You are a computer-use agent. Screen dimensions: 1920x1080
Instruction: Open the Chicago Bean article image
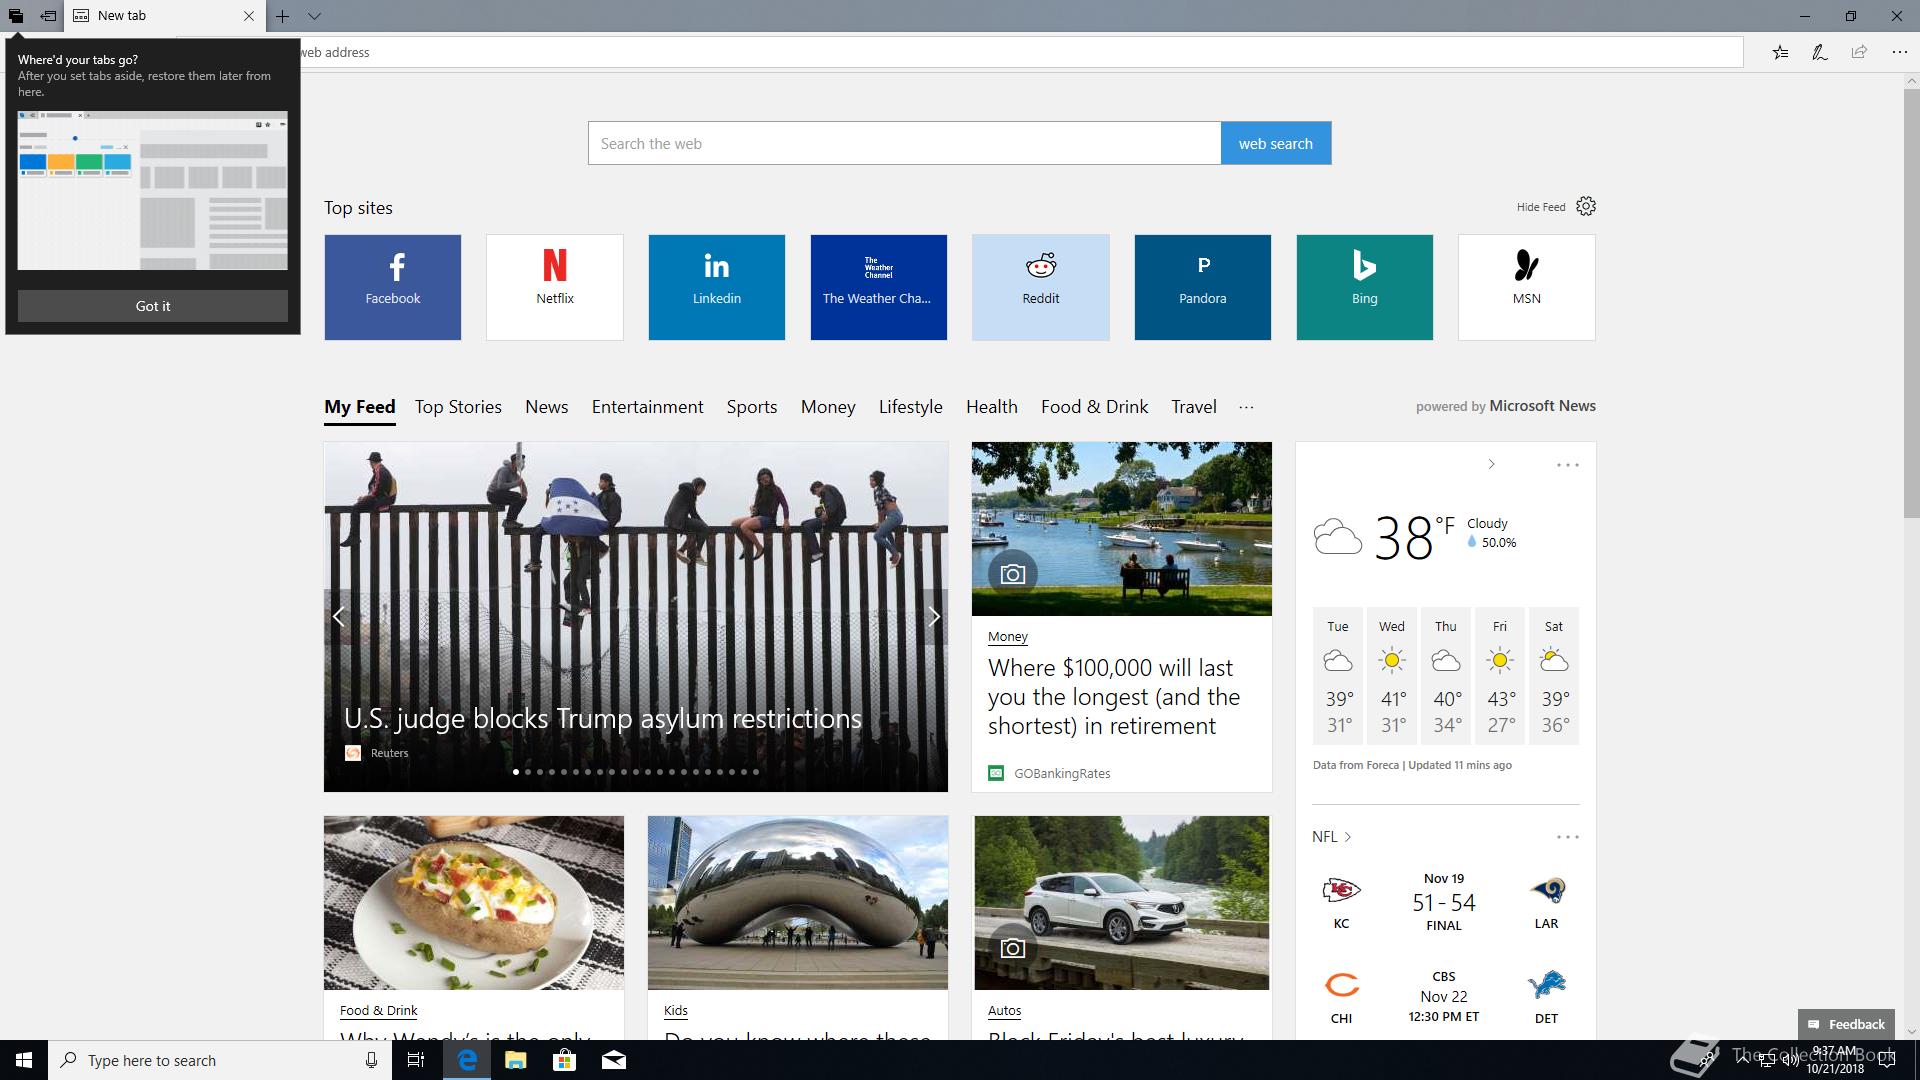pos(798,903)
